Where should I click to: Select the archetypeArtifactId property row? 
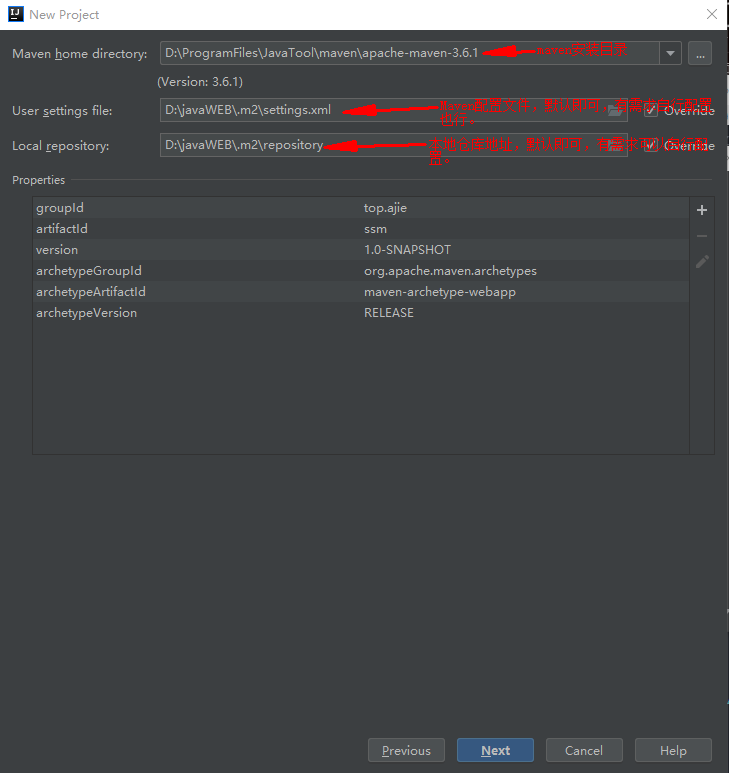(361, 292)
